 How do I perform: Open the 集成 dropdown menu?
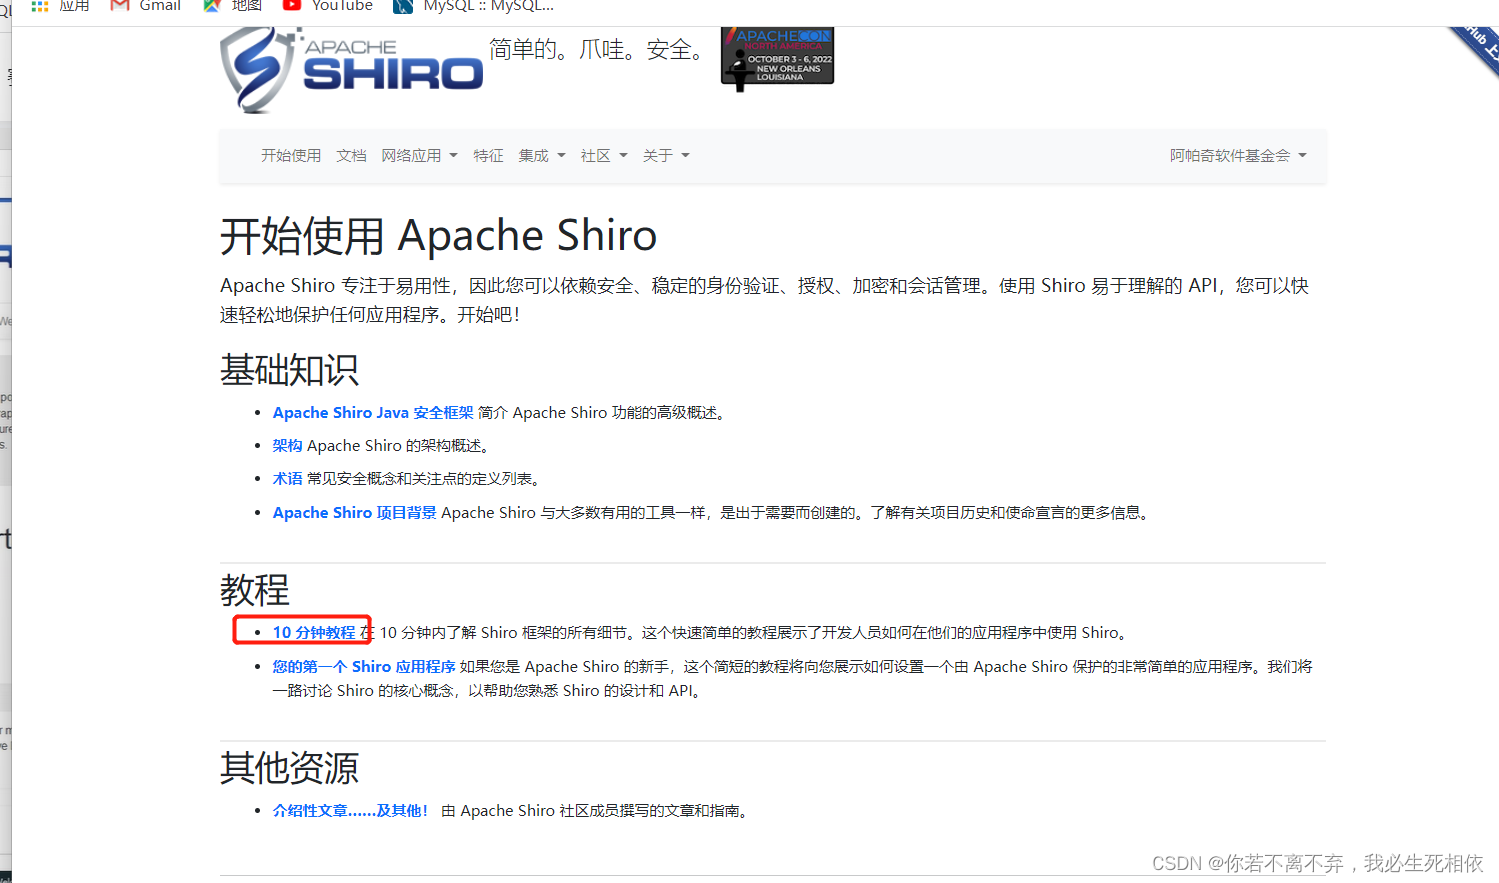tap(540, 155)
